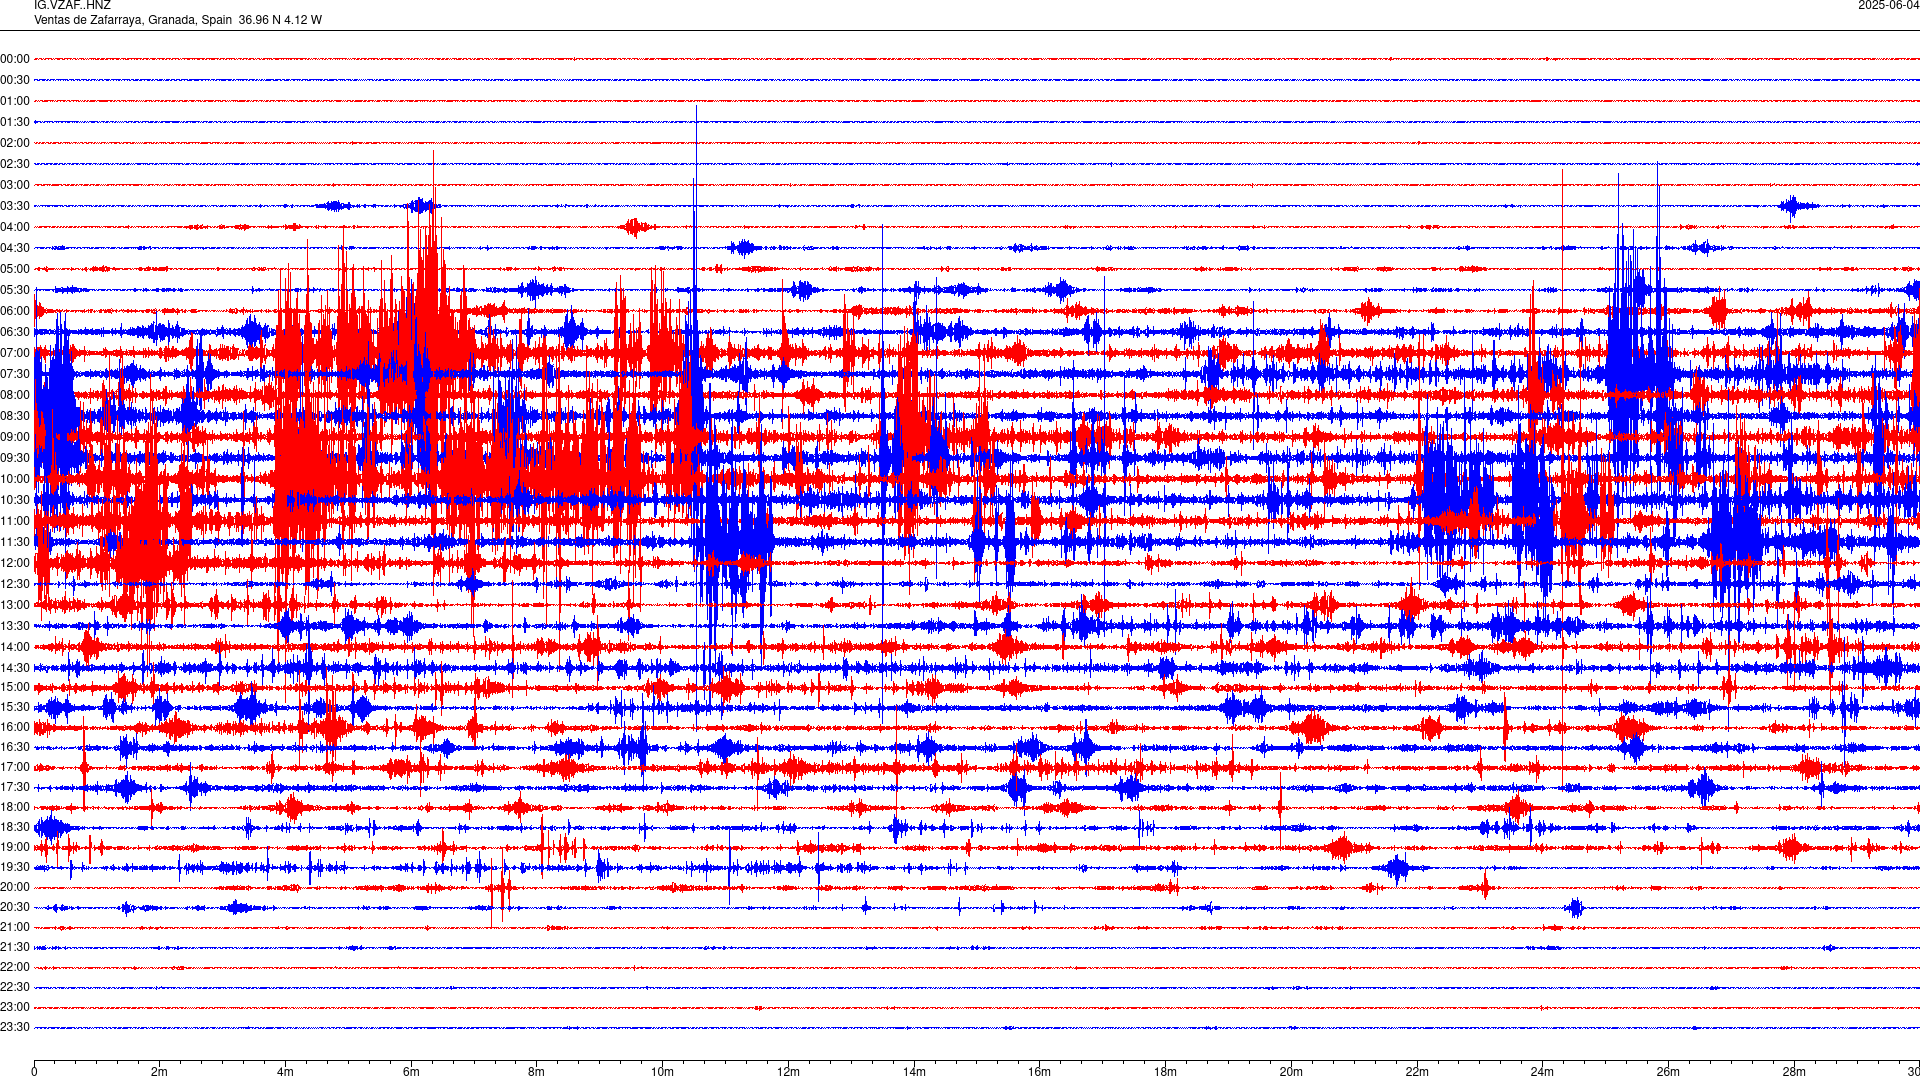
Task: Select the 14:00 time row label
Action: point(15,647)
